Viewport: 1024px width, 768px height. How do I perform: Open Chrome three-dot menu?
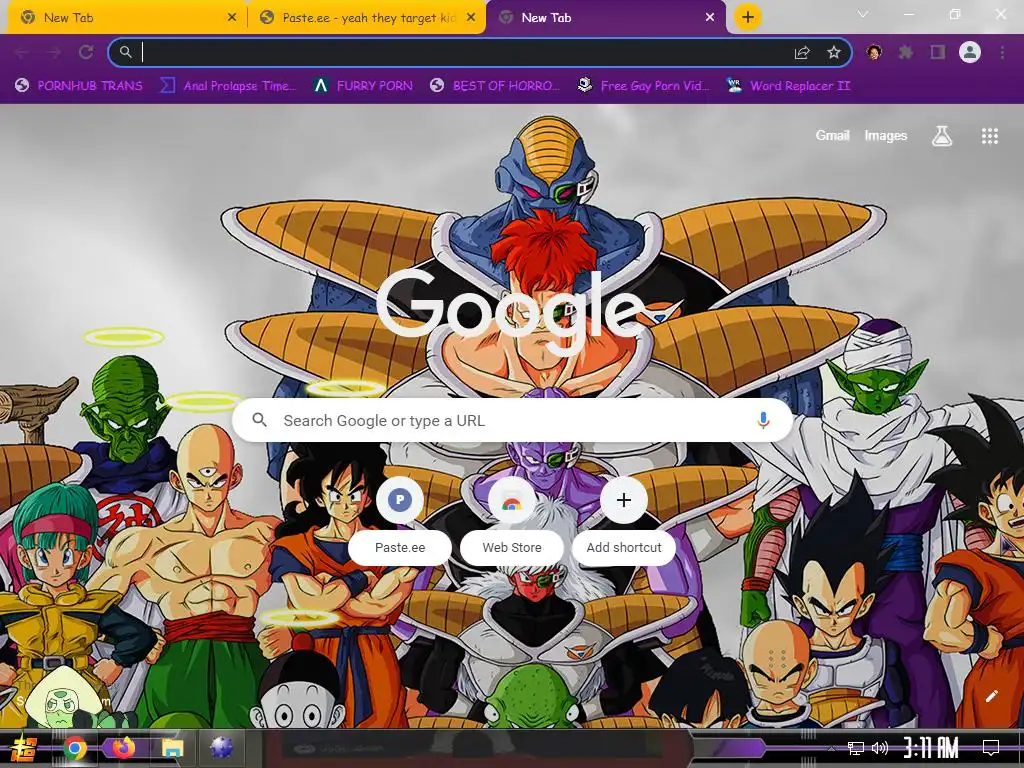1002,52
